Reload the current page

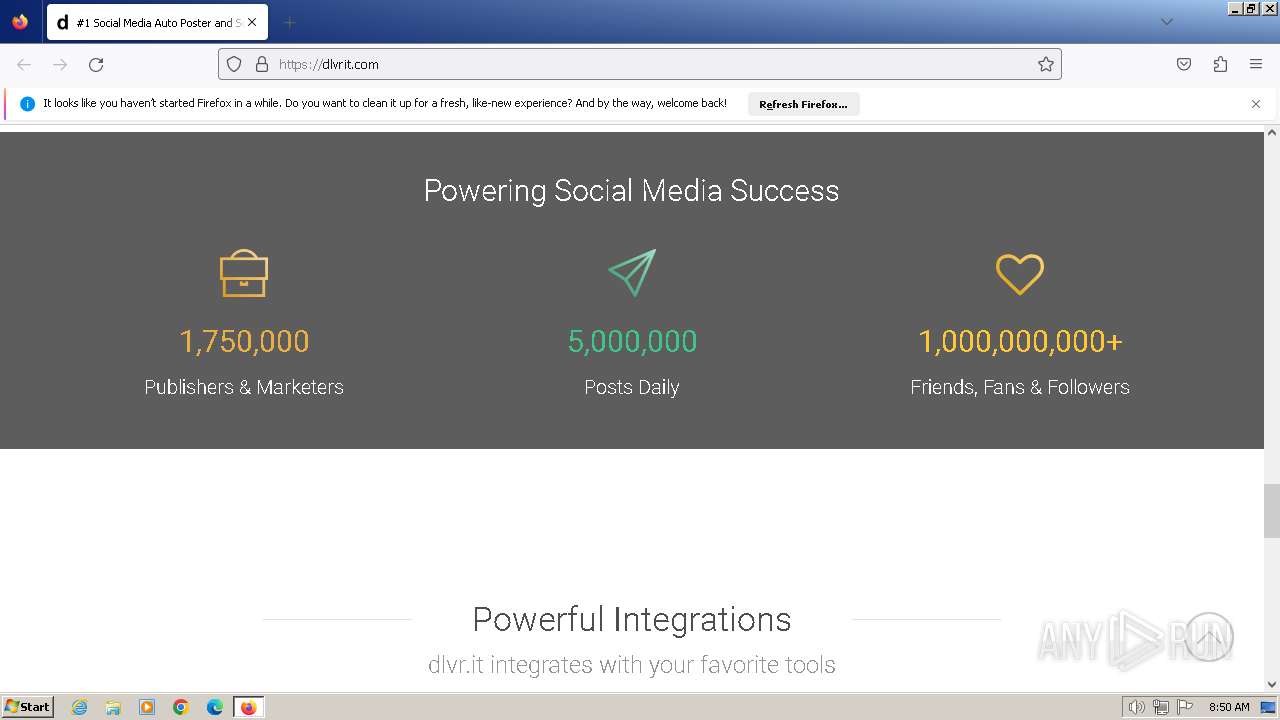coord(96,64)
